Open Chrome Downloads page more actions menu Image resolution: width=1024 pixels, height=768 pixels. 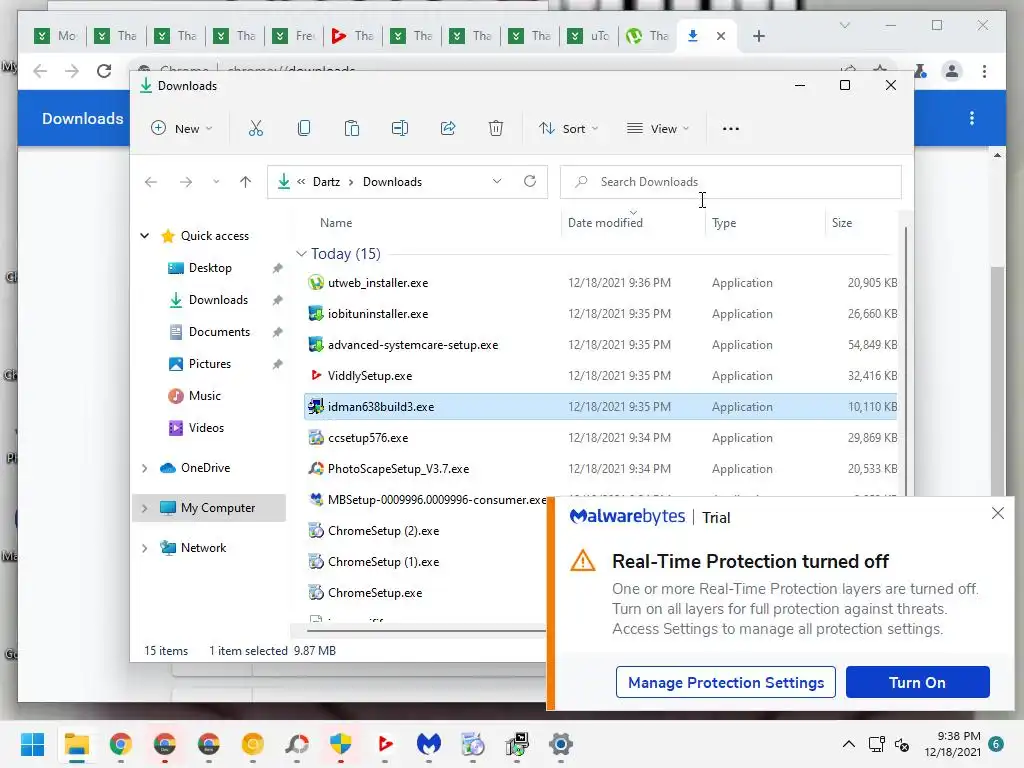(x=972, y=118)
